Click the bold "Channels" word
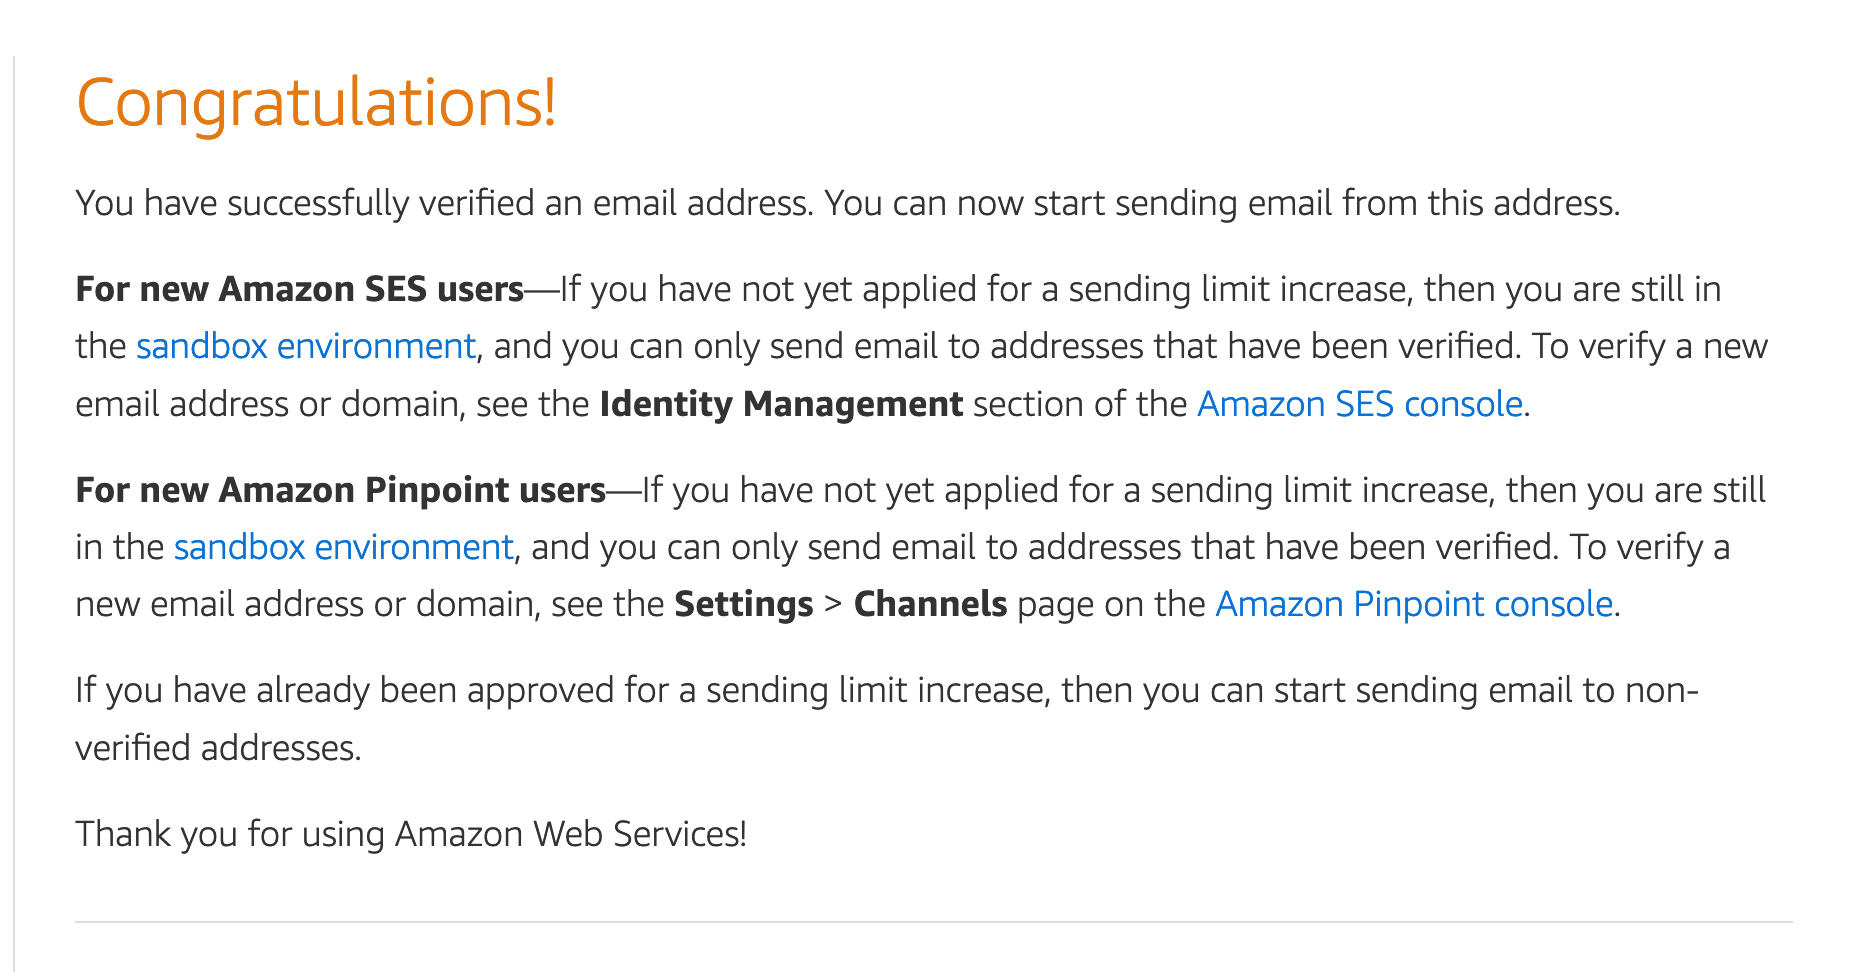 click(930, 604)
